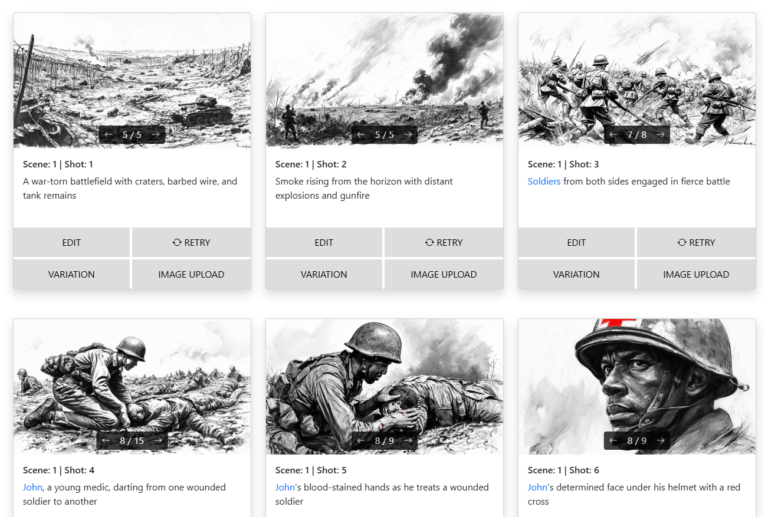The width and height of the screenshot is (768, 517).
Task: Show next image for Shot 4
Action: 159,441
